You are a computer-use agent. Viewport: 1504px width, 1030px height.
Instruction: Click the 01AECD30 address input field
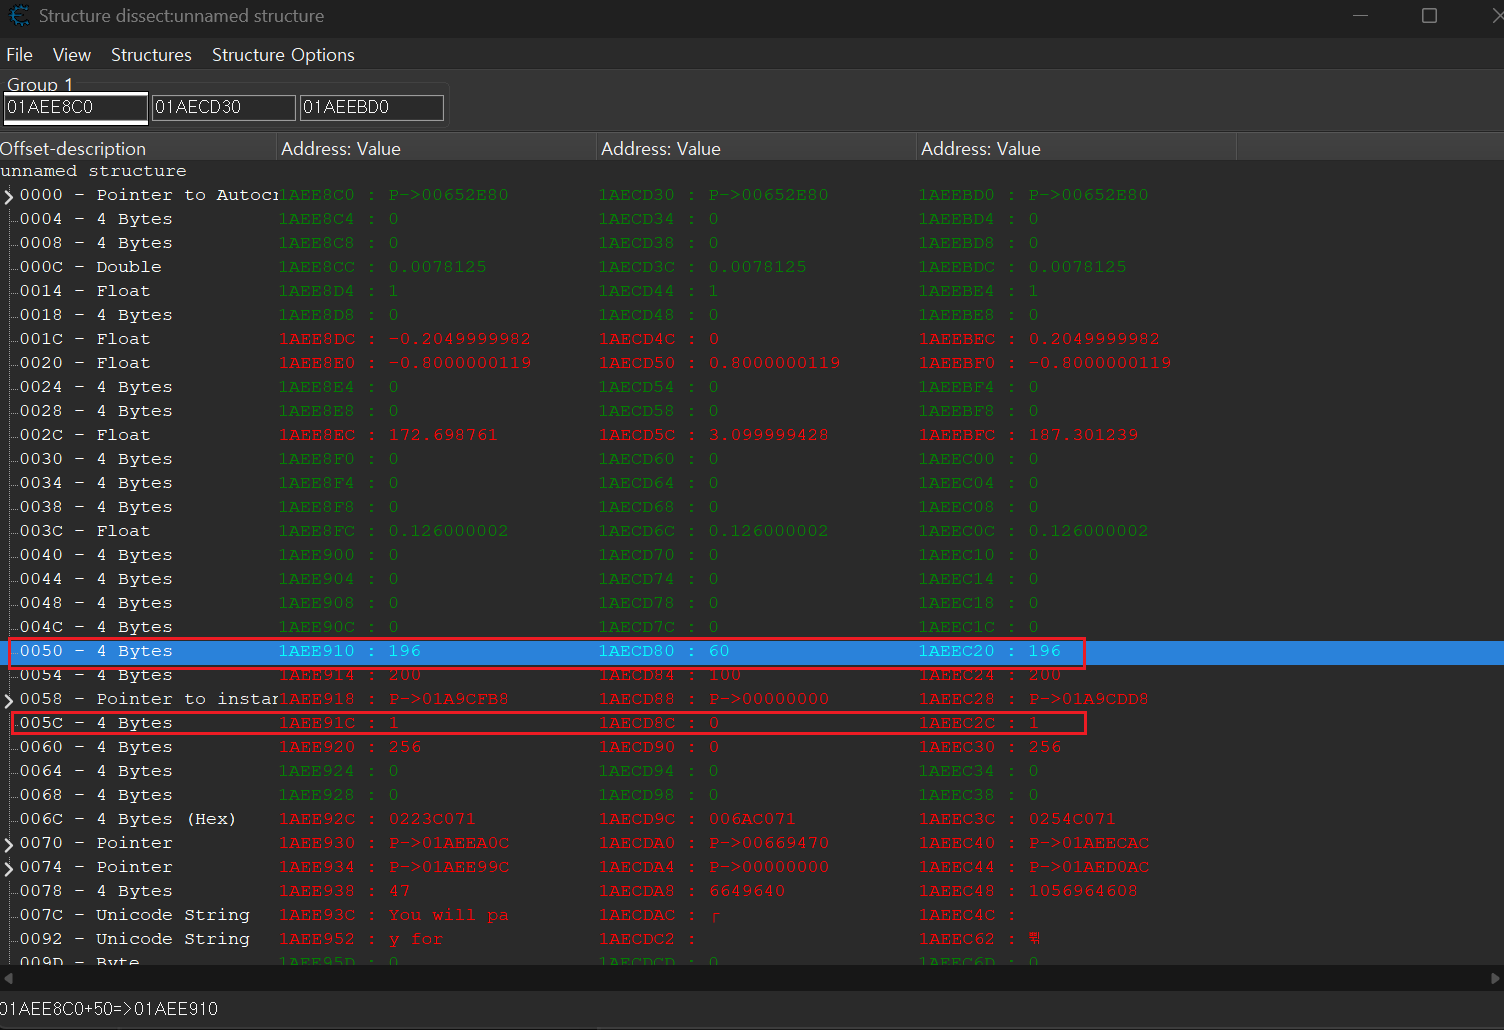point(223,108)
